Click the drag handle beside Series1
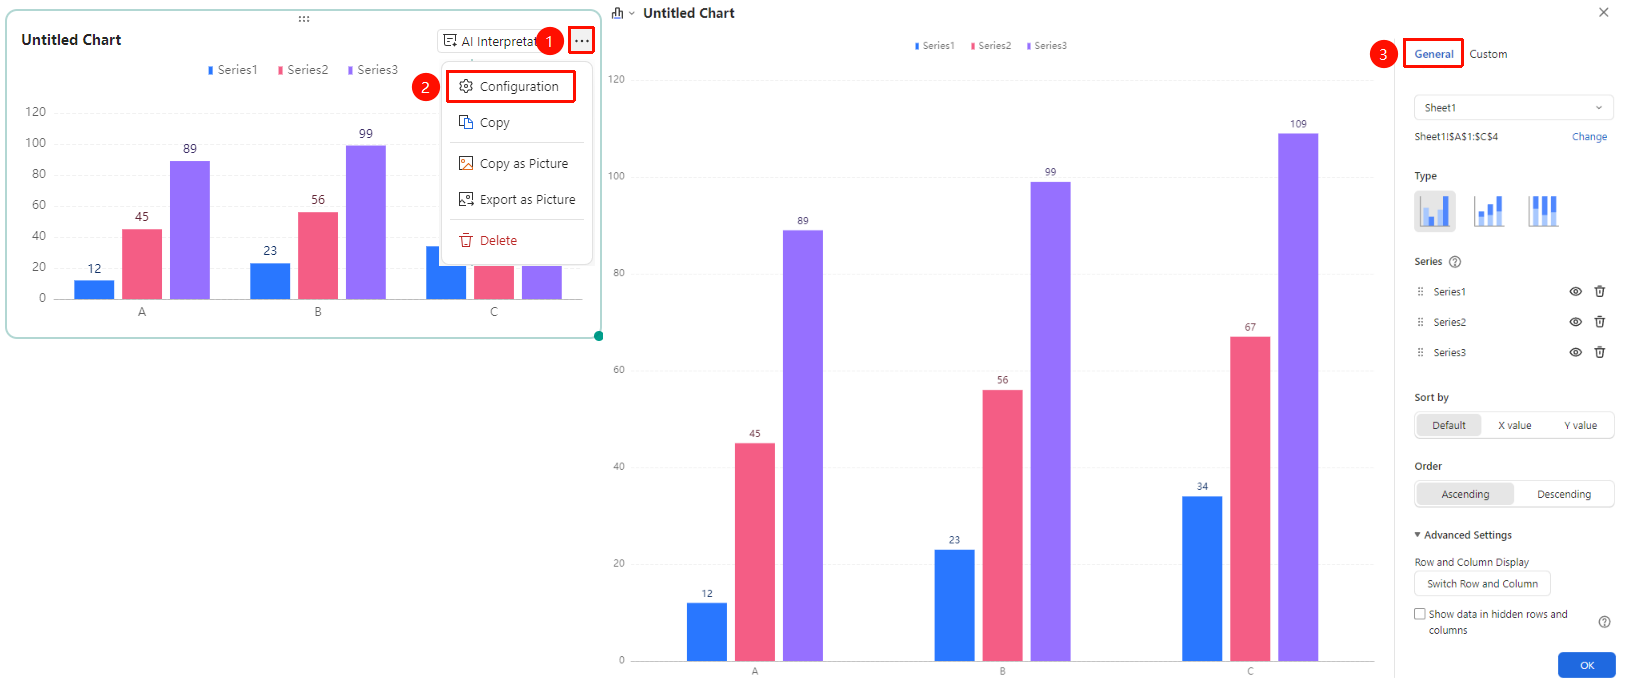 coord(1420,292)
